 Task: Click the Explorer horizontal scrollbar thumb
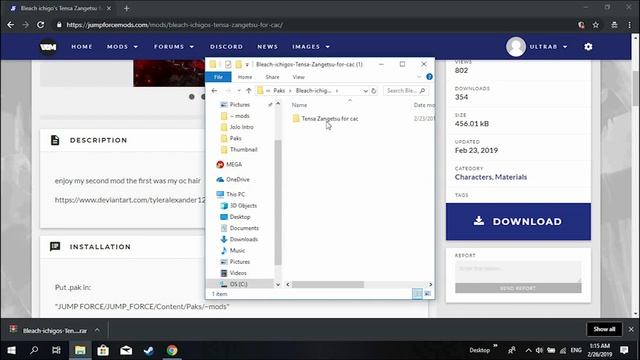pos(328,284)
